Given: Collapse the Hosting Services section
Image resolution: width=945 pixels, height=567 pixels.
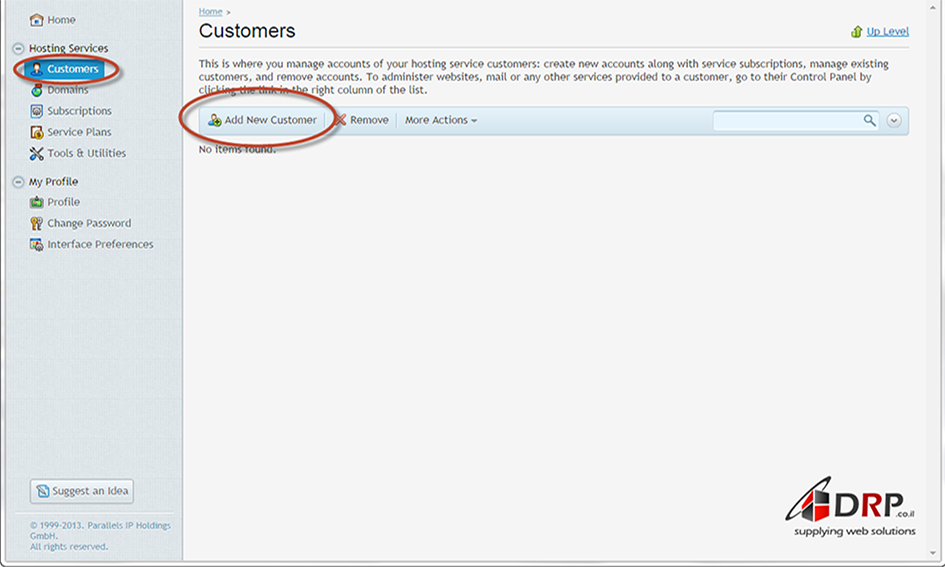Looking at the screenshot, I should [18, 48].
